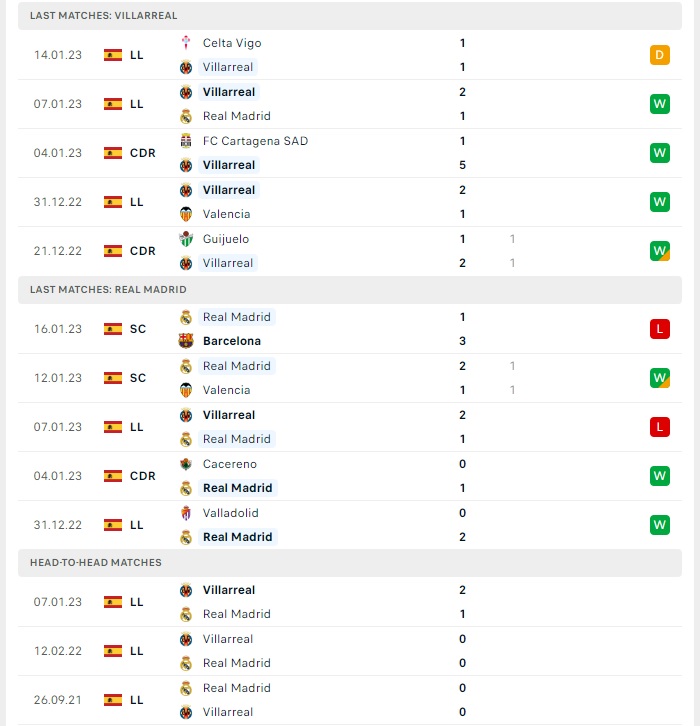Click the Cacereno club crest icon

[x=186, y=464]
